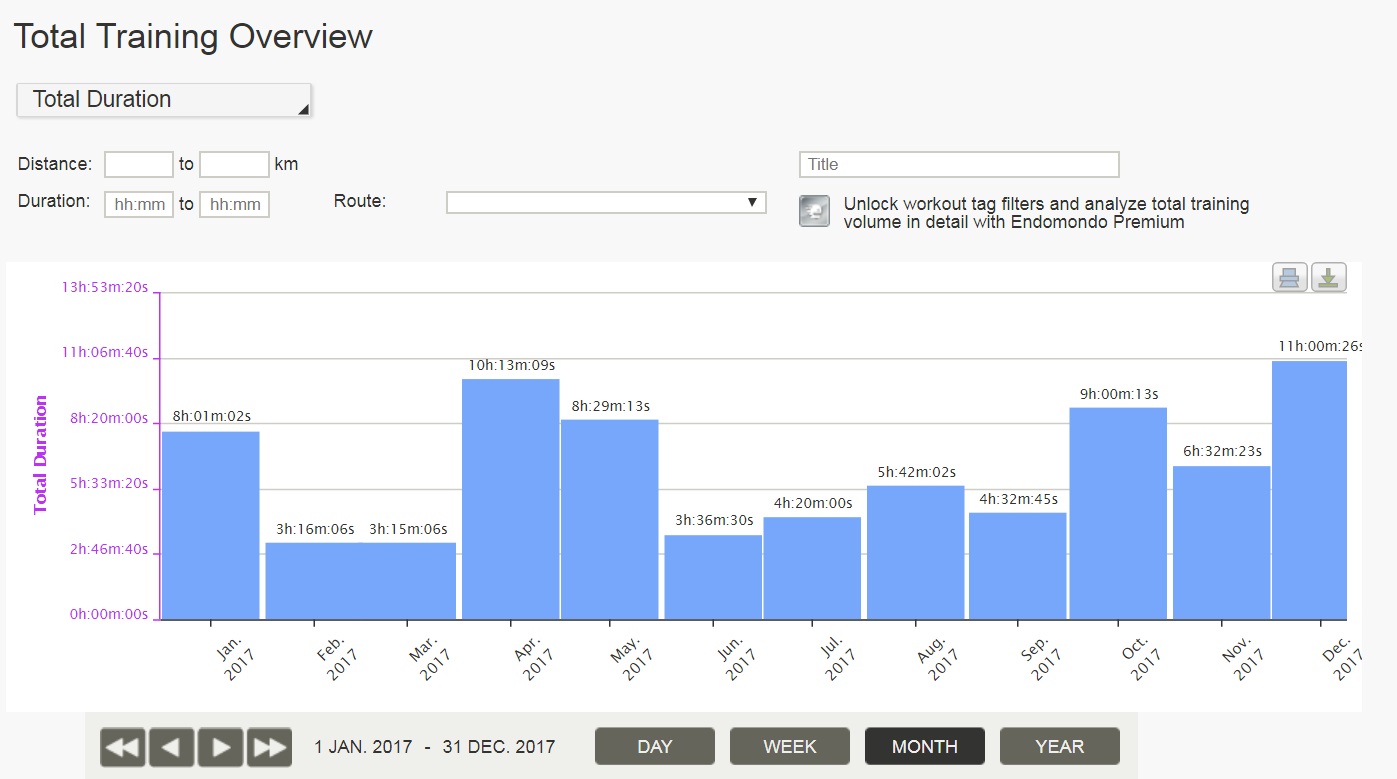Image resolution: width=1397 pixels, height=779 pixels.
Task: Select the May 2017 bar
Action: tap(610, 519)
